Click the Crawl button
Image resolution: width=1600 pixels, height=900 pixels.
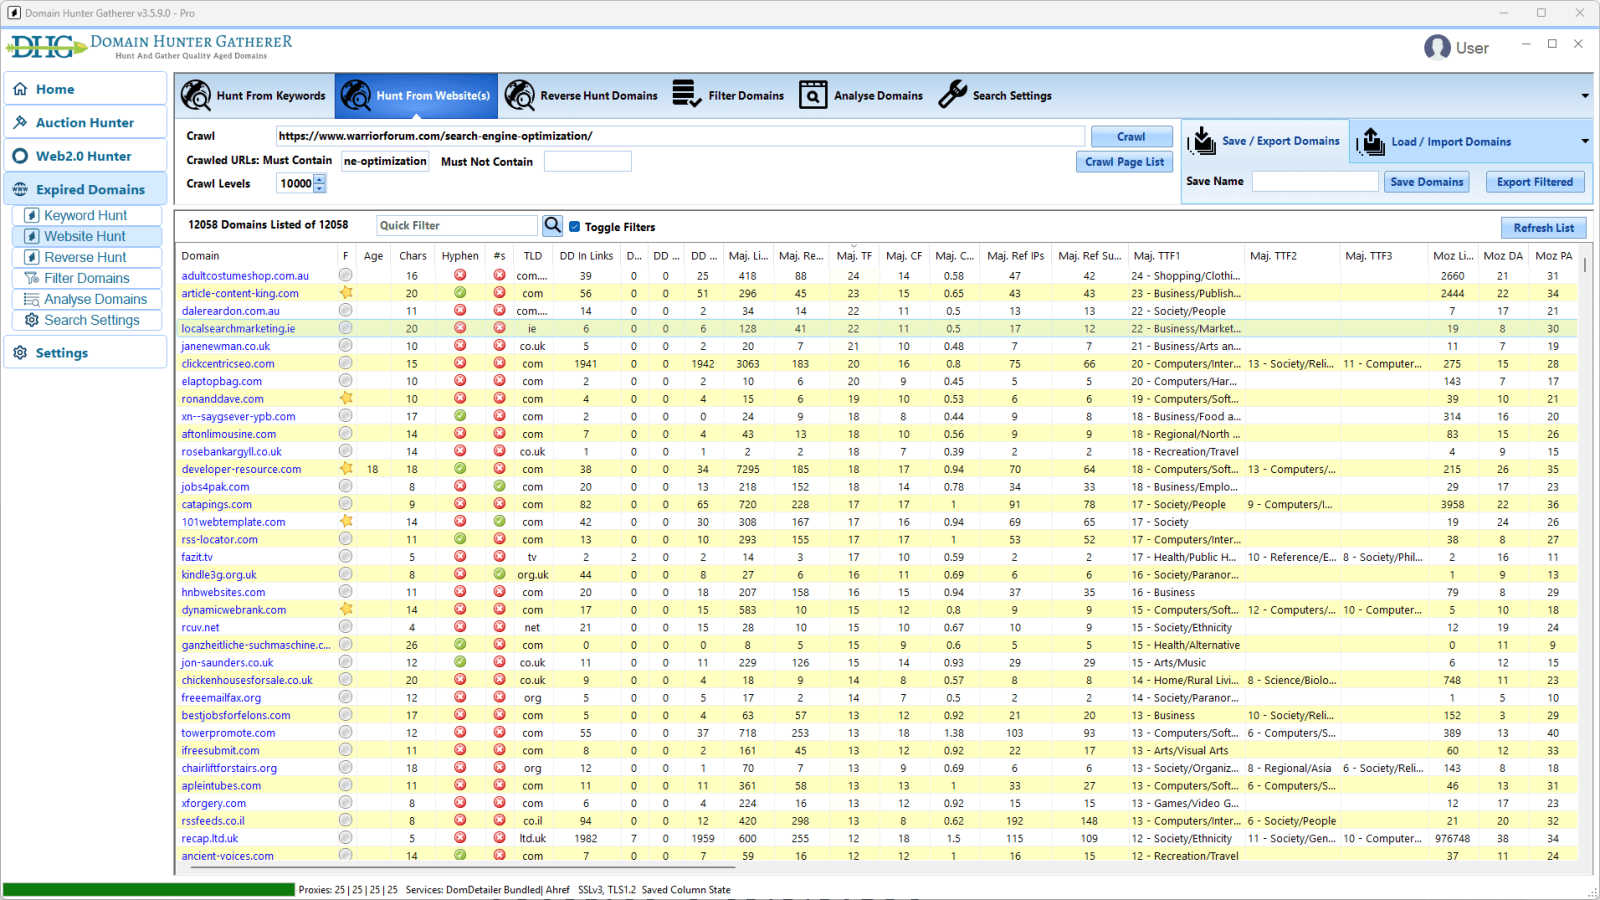[1130, 136]
